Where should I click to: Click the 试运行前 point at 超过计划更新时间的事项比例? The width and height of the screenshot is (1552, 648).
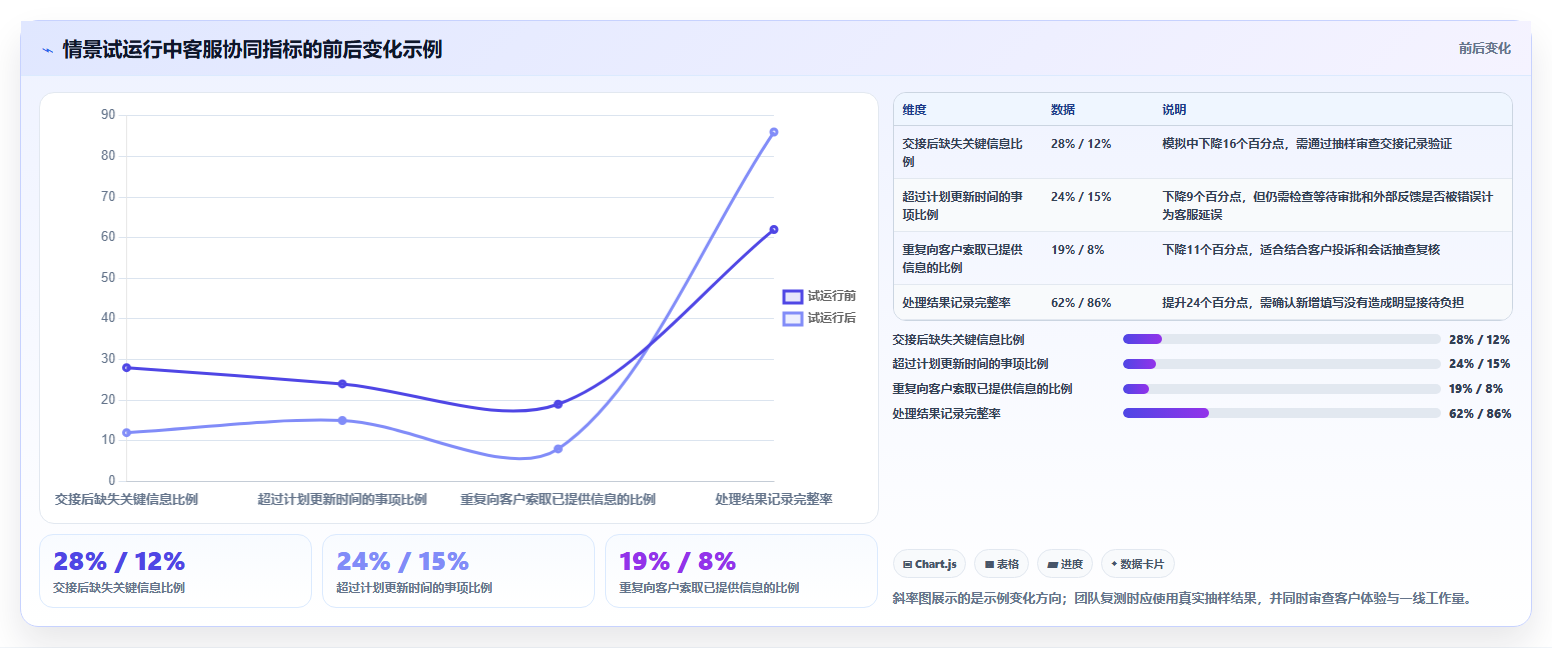click(x=342, y=384)
